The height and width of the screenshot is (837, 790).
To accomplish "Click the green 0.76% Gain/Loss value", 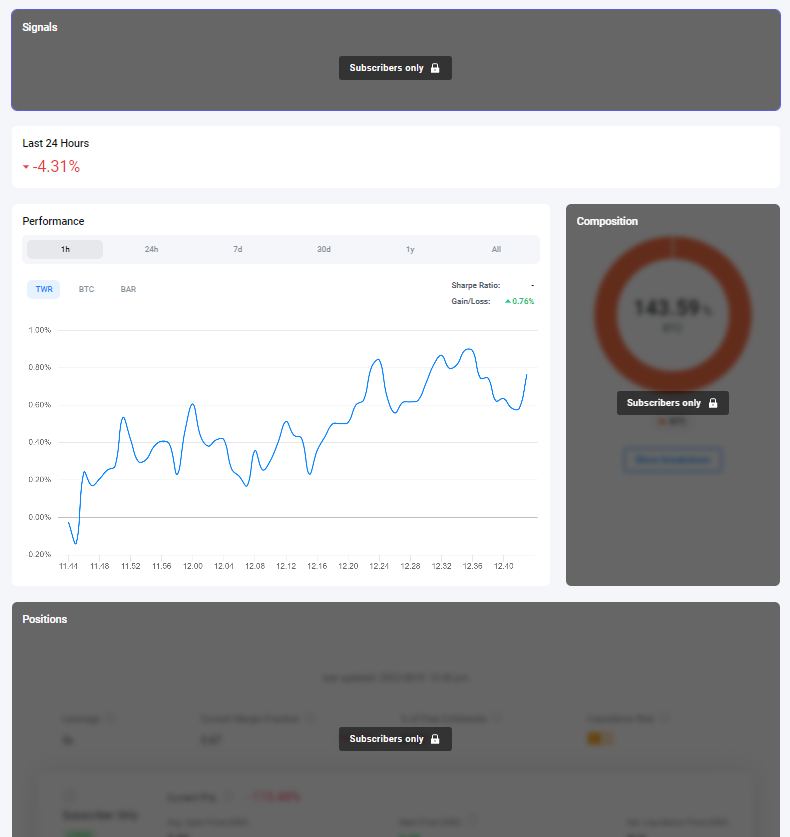I will point(523,301).
